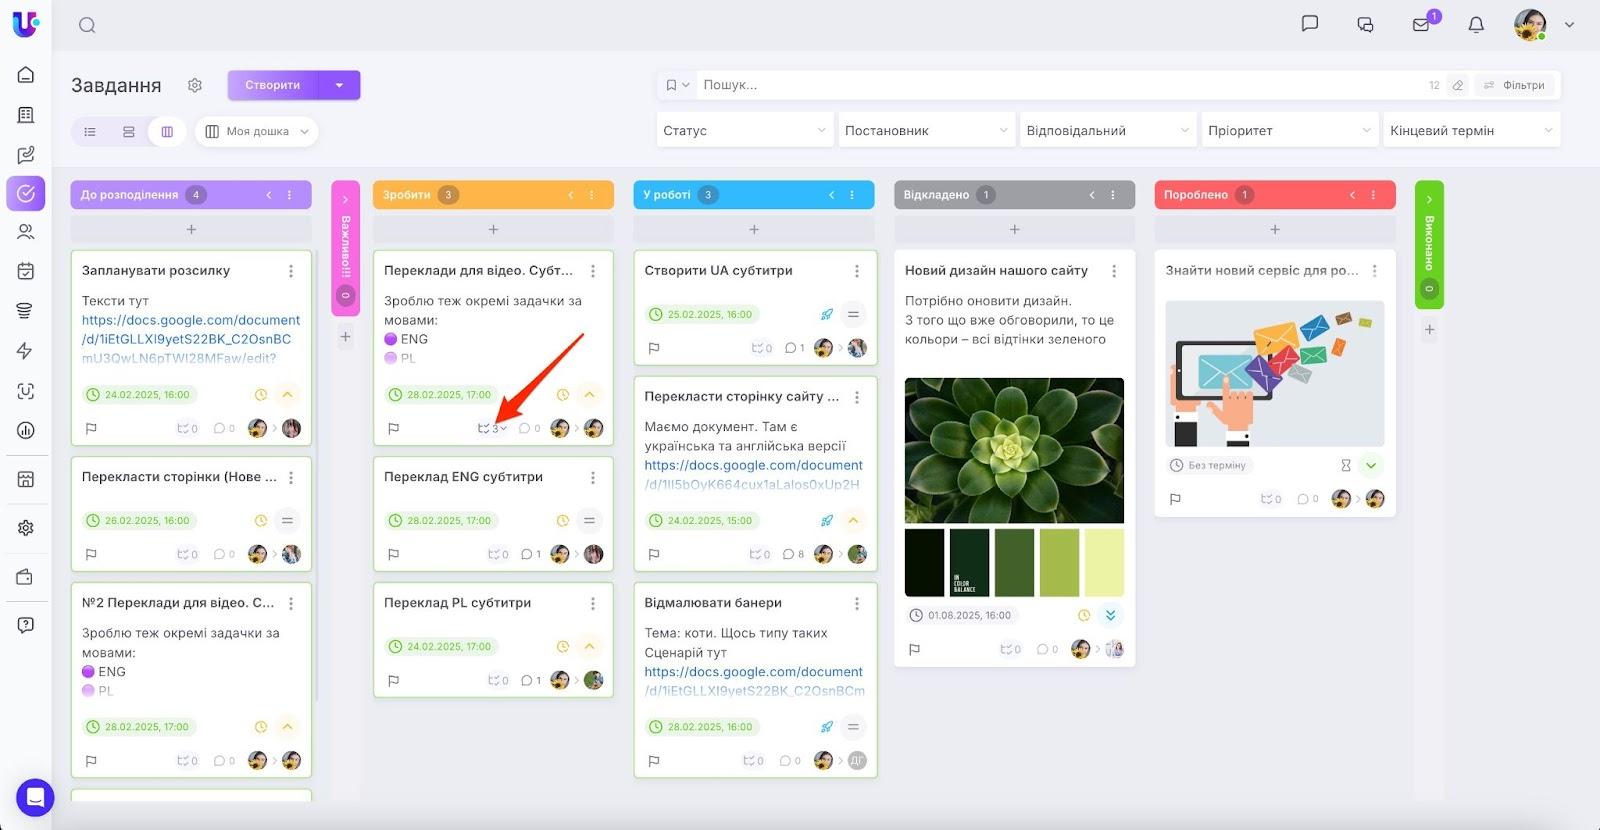
Task: Open the Пріоритет filter dropdown
Action: point(1289,130)
